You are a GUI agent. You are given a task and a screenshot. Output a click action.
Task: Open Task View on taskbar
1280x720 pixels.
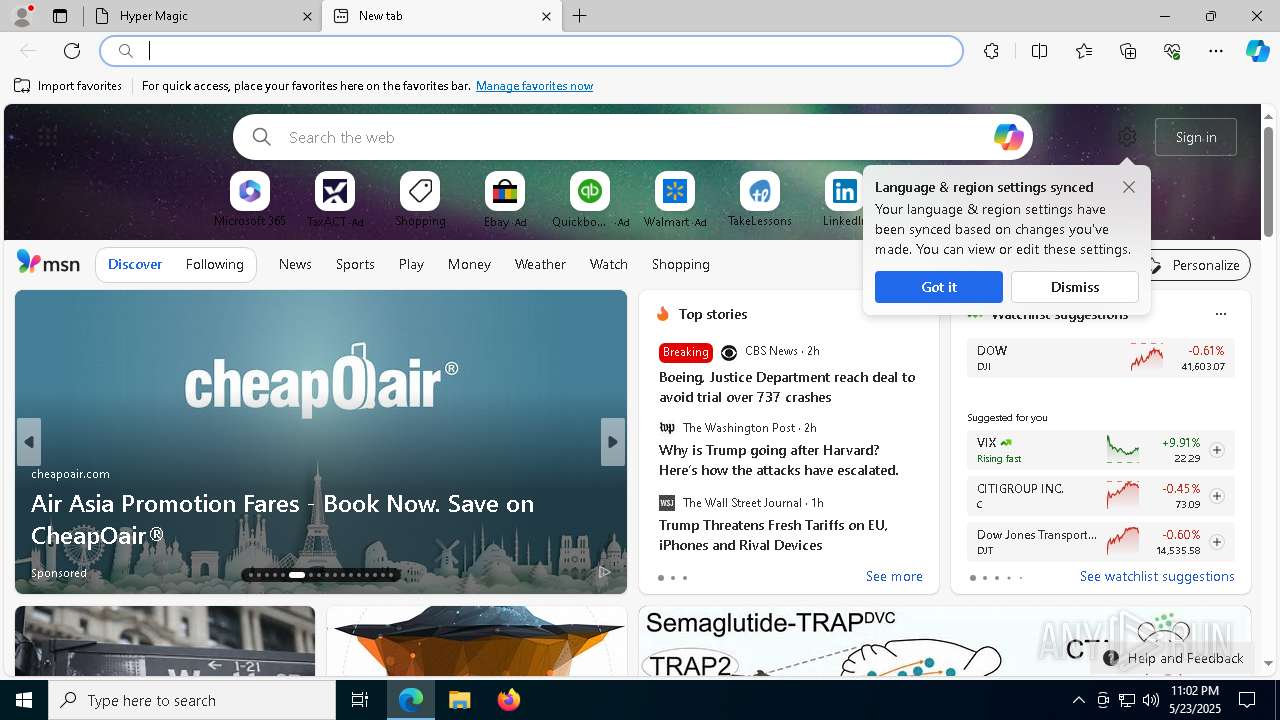(x=360, y=700)
